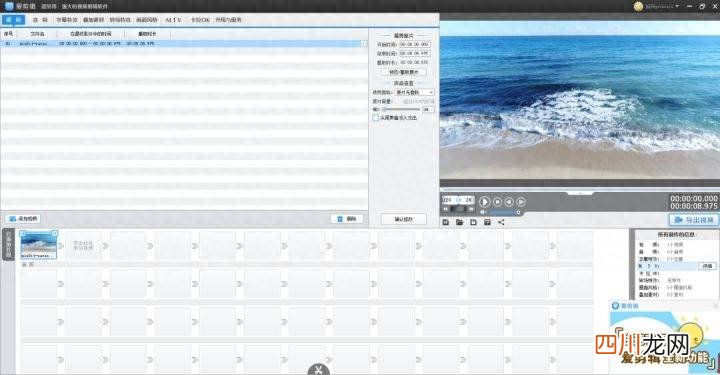Open the 视频 (Video) tab

14,20
